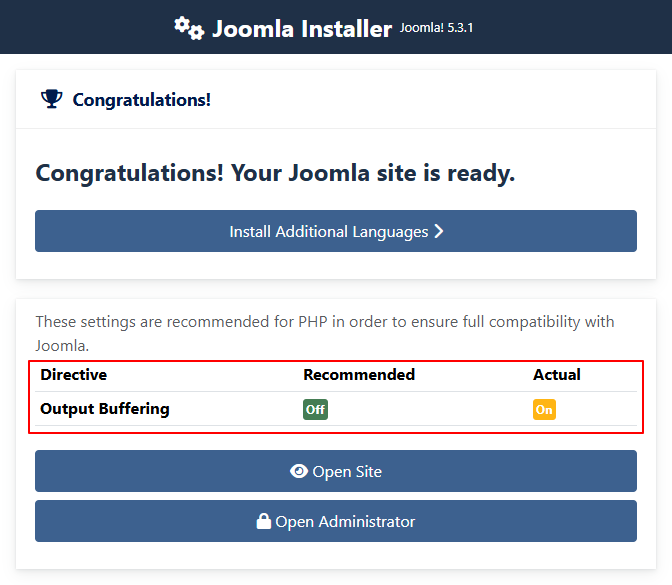Click the Congratulations! card heading
The width and height of the screenshot is (672, 585).
[x=141, y=100]
